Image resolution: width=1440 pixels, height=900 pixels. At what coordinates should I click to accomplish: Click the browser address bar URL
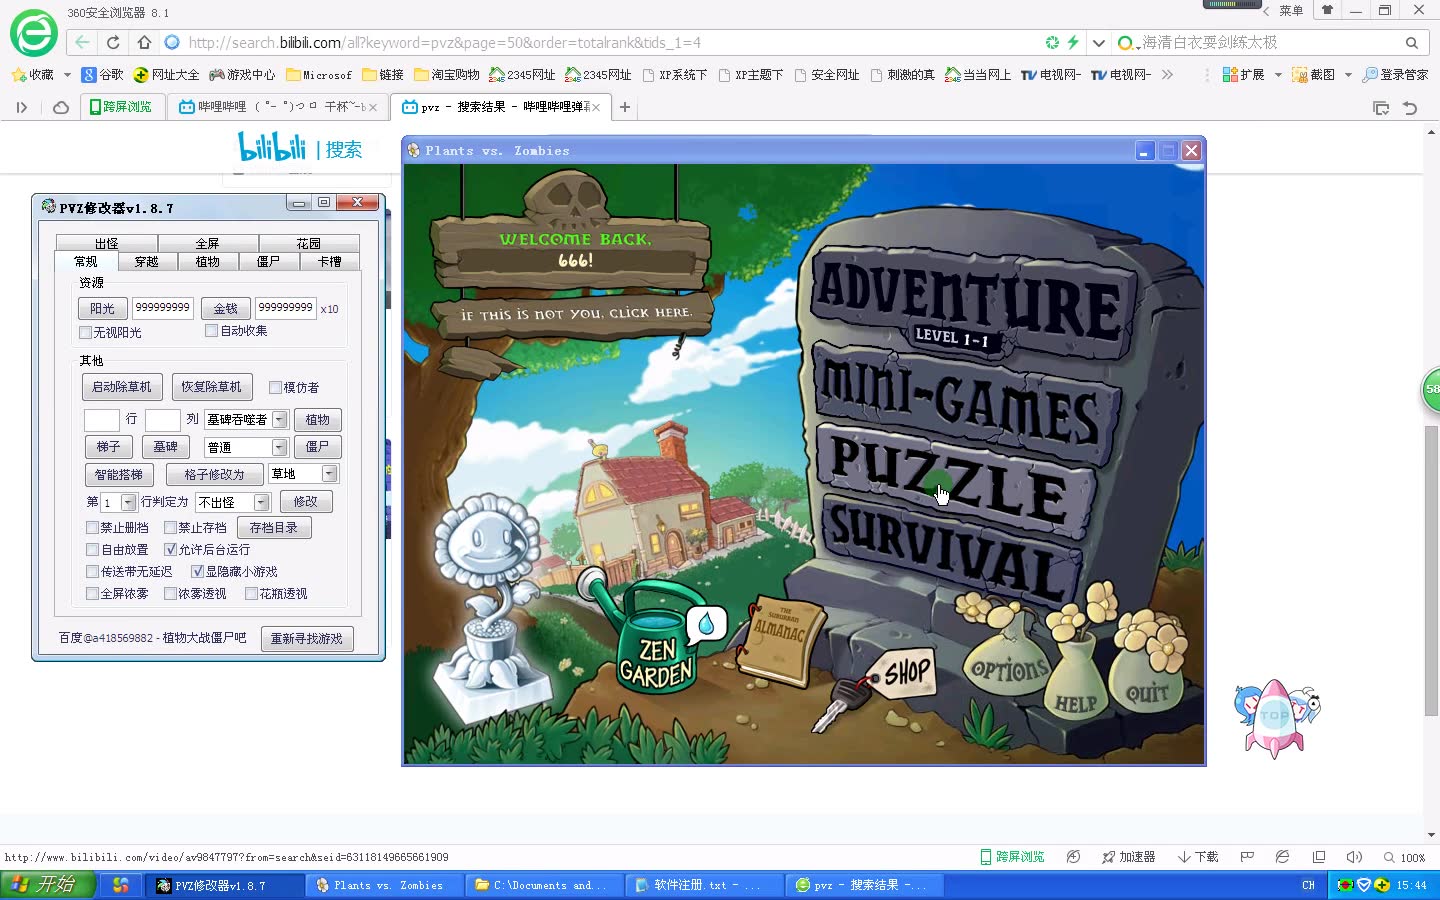pyautogui.click(x=445, y=42)
